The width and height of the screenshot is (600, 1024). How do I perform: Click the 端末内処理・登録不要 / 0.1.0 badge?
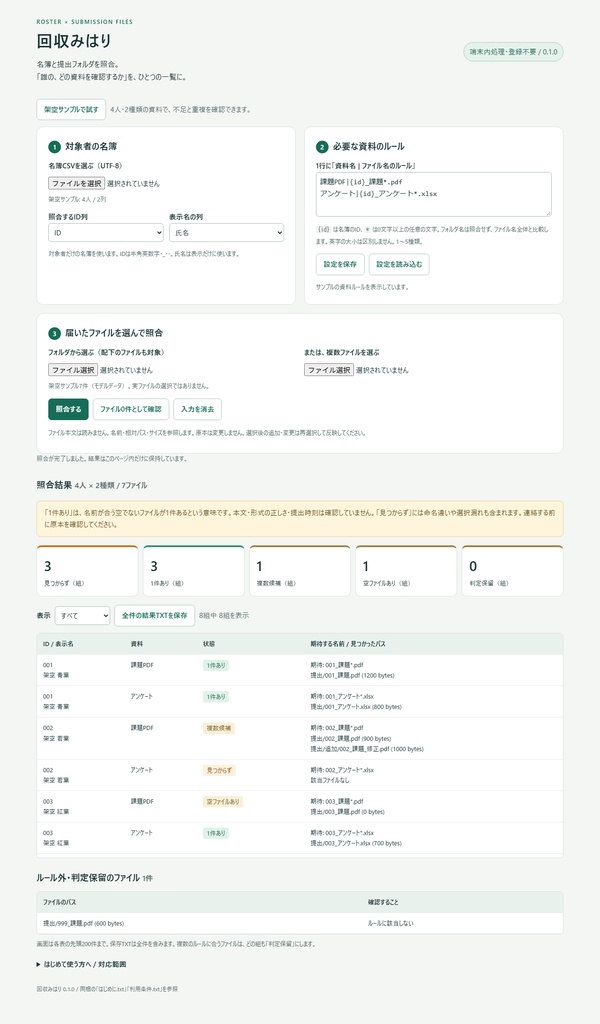(x=513, y=52)
